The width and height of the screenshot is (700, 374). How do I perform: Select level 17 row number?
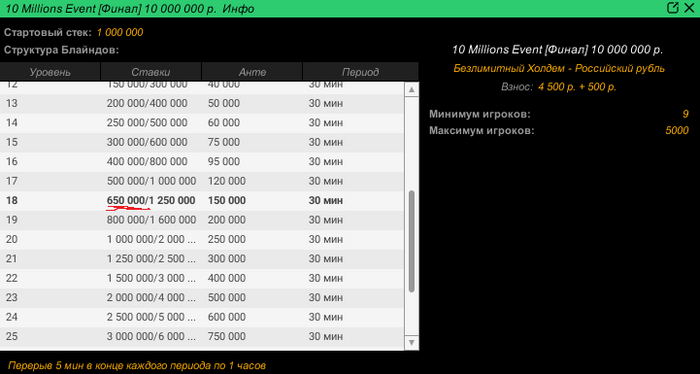12,181
